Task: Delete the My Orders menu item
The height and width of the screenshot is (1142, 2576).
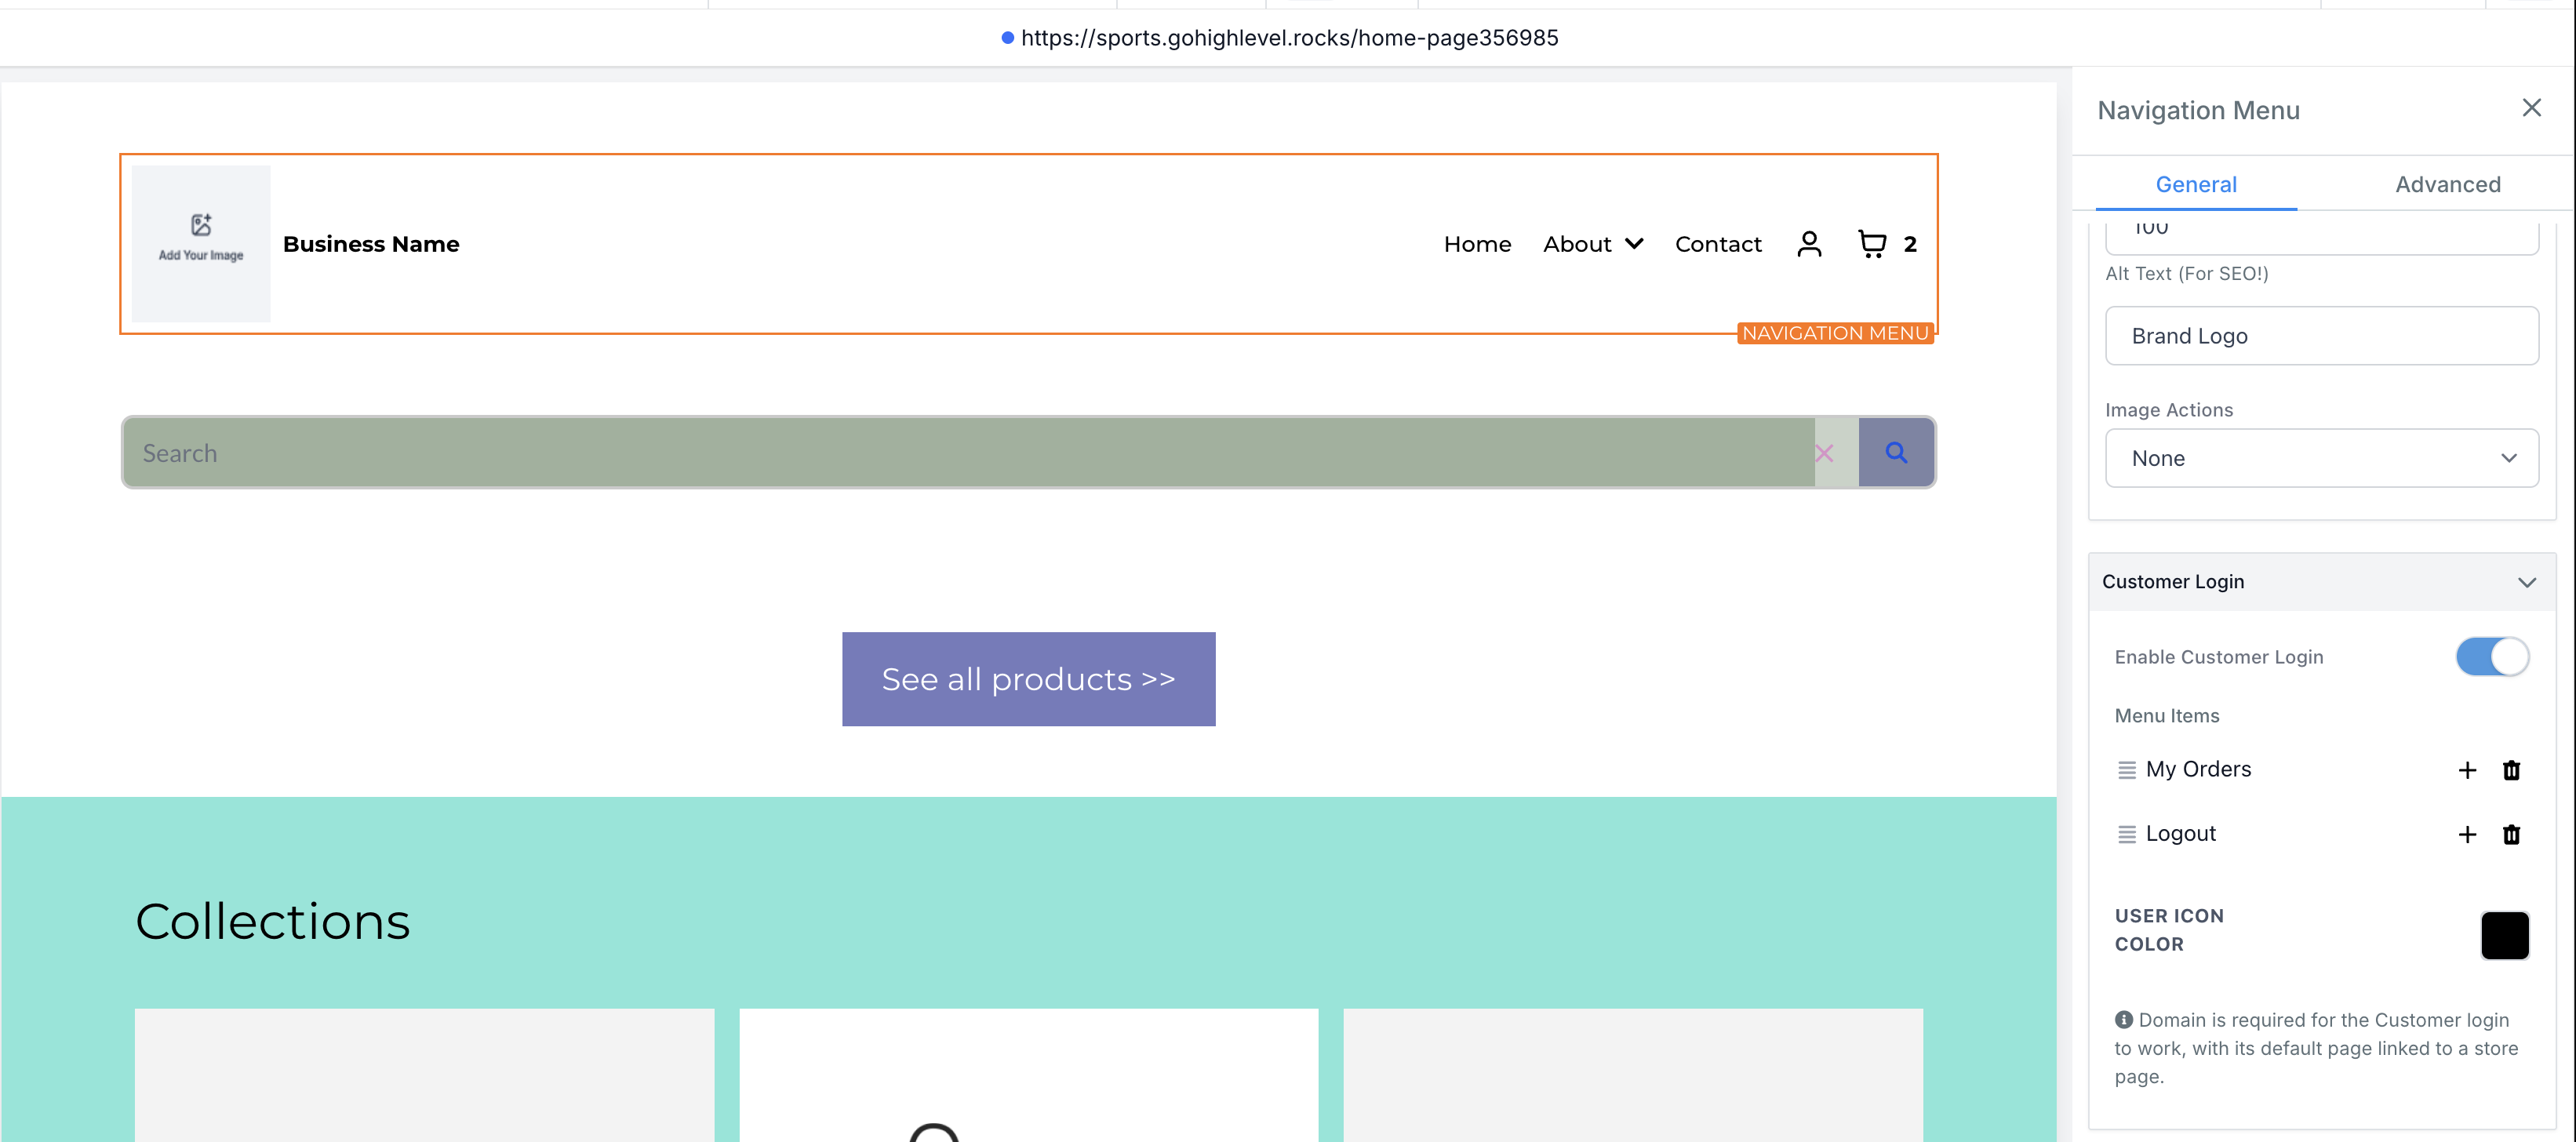Action: (2511, 770)
